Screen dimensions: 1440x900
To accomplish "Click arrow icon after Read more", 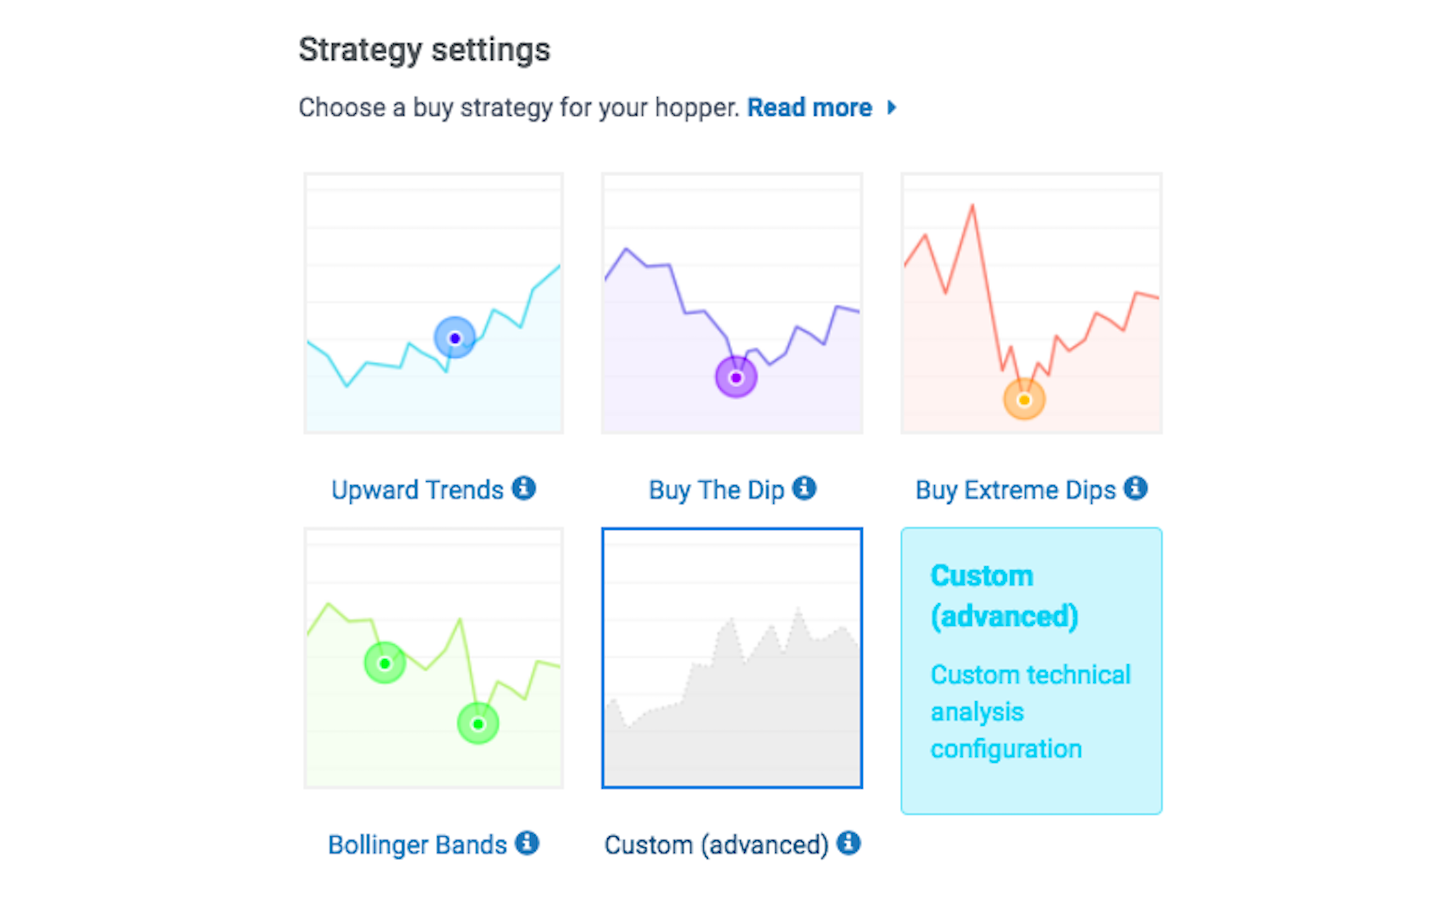I will coord(891,107).
